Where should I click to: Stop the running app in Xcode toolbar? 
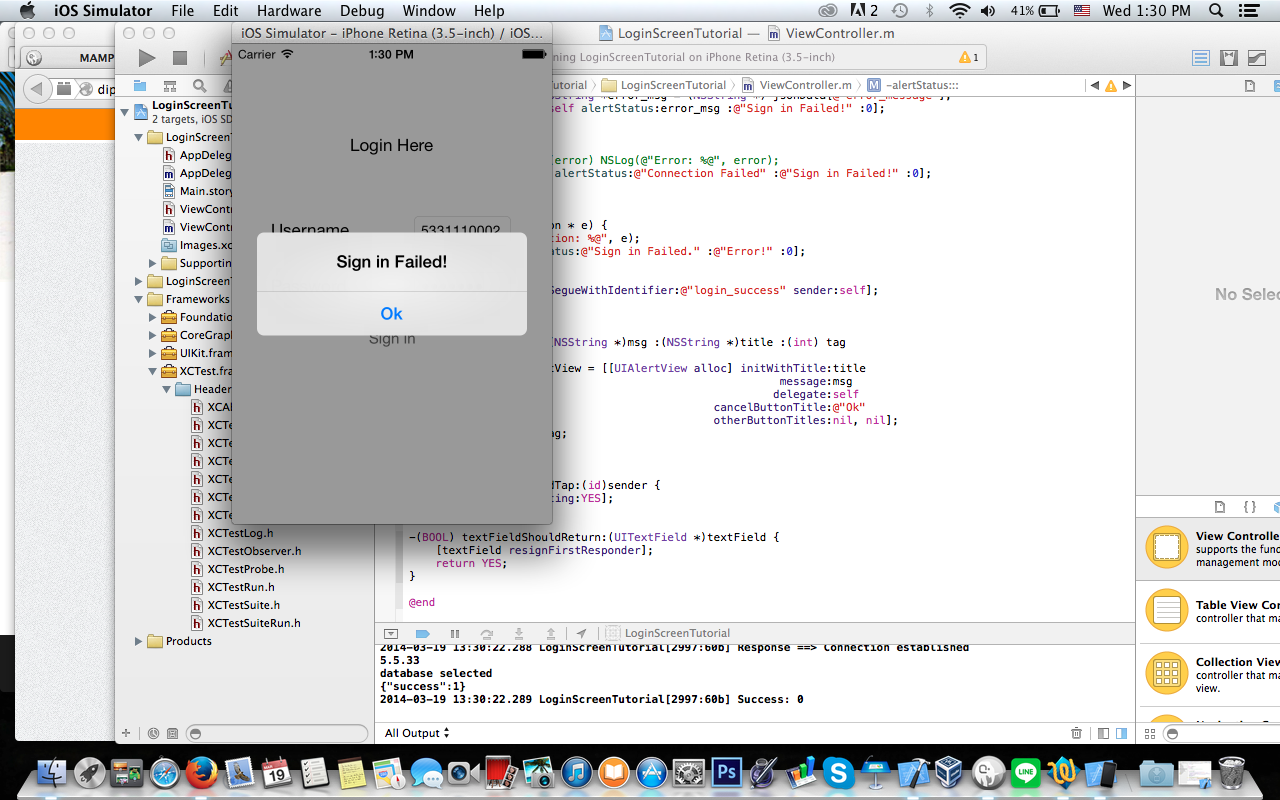coord(181,58)
